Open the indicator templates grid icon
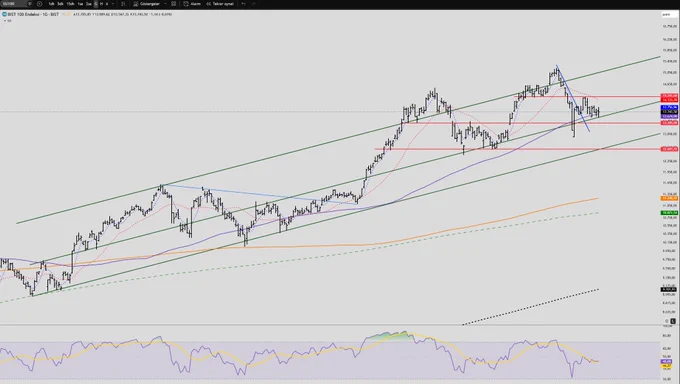This screenshot has width=680, height=384. [173, 4]
